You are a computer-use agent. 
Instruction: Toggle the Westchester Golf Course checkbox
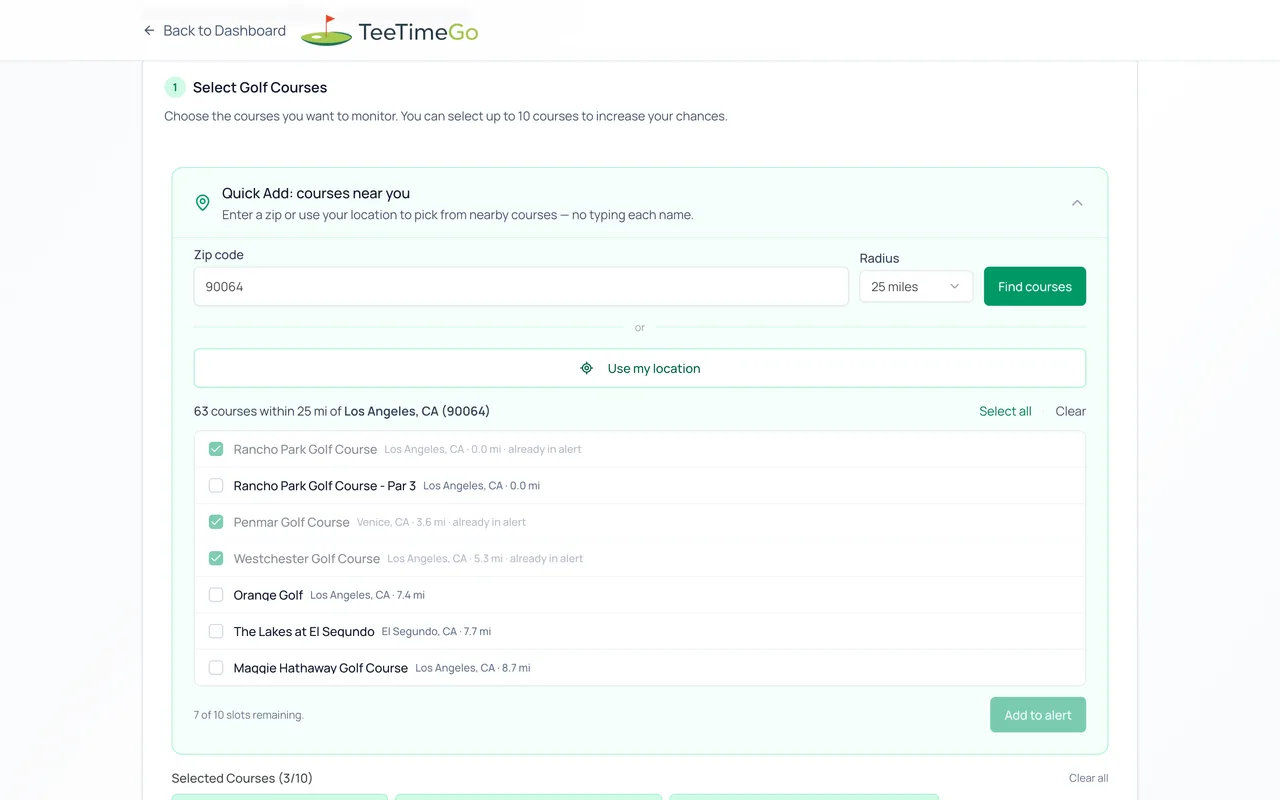coord(216,558)
